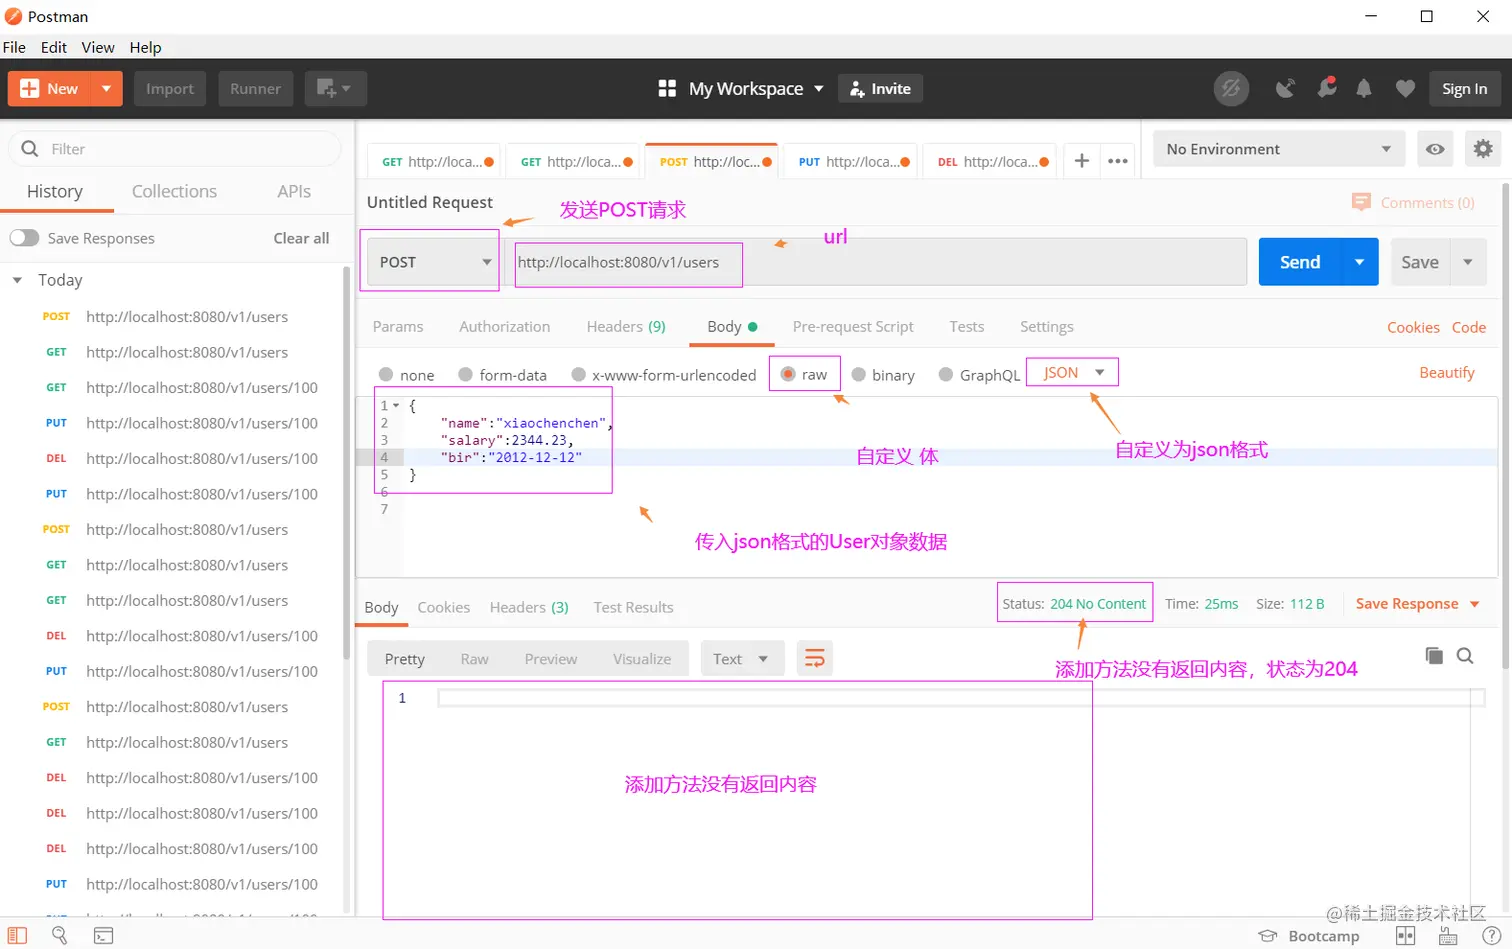This screenshot has width=1512, height=949.
Task: Open the View menu
Action: tap(98, 47)
